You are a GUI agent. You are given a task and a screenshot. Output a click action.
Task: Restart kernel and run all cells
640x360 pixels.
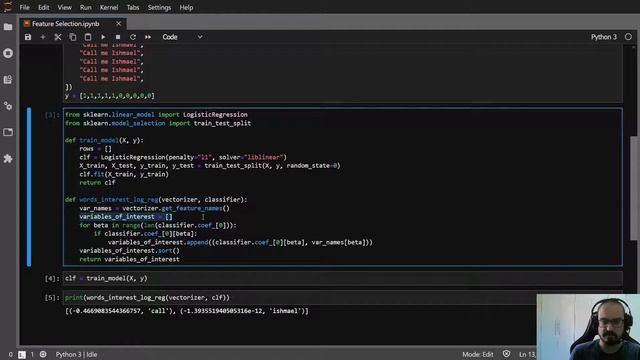[148, 37]
